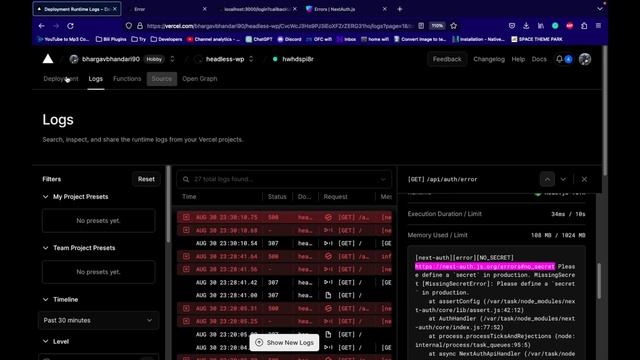Viewport: 640px width, 360px height.
Task: Open the Functions tab
Action: pos(127,79)
